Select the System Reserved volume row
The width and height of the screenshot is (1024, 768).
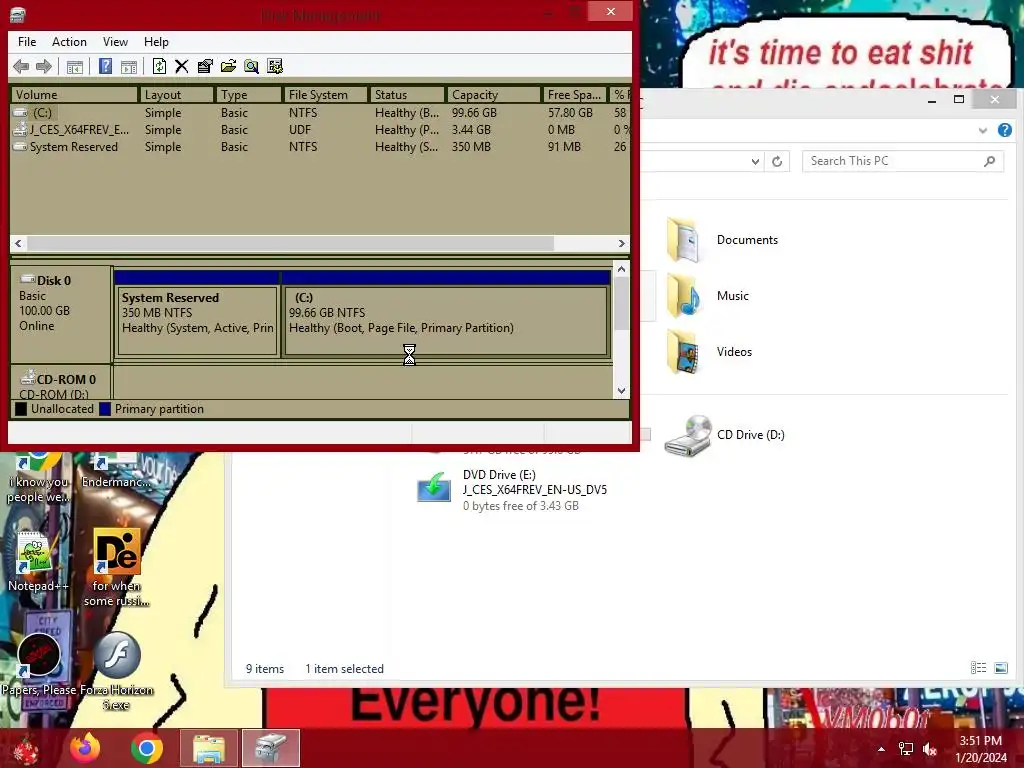pyautogui.click(x=320, y=147)
